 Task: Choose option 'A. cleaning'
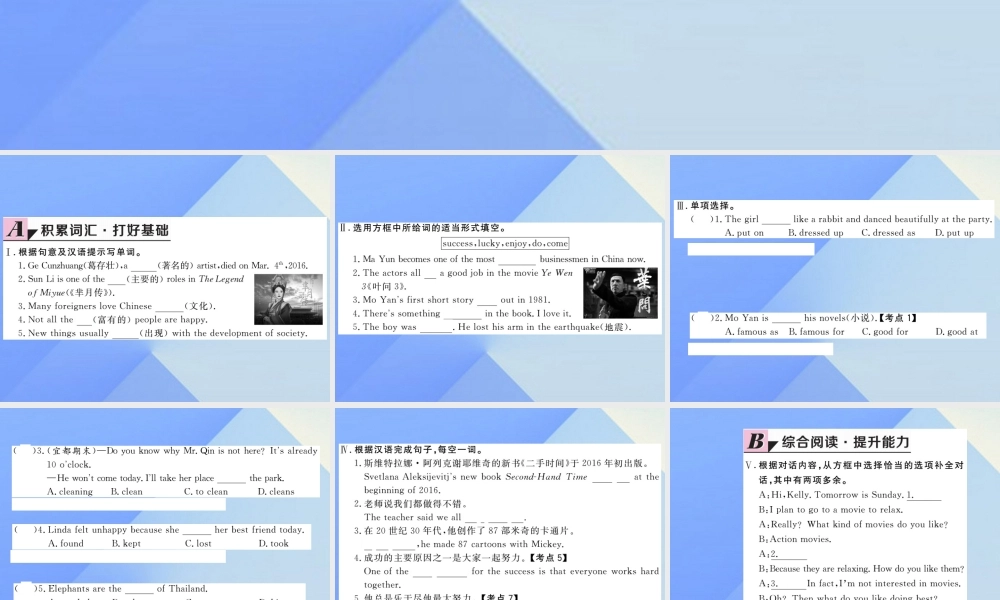(70, 492)
